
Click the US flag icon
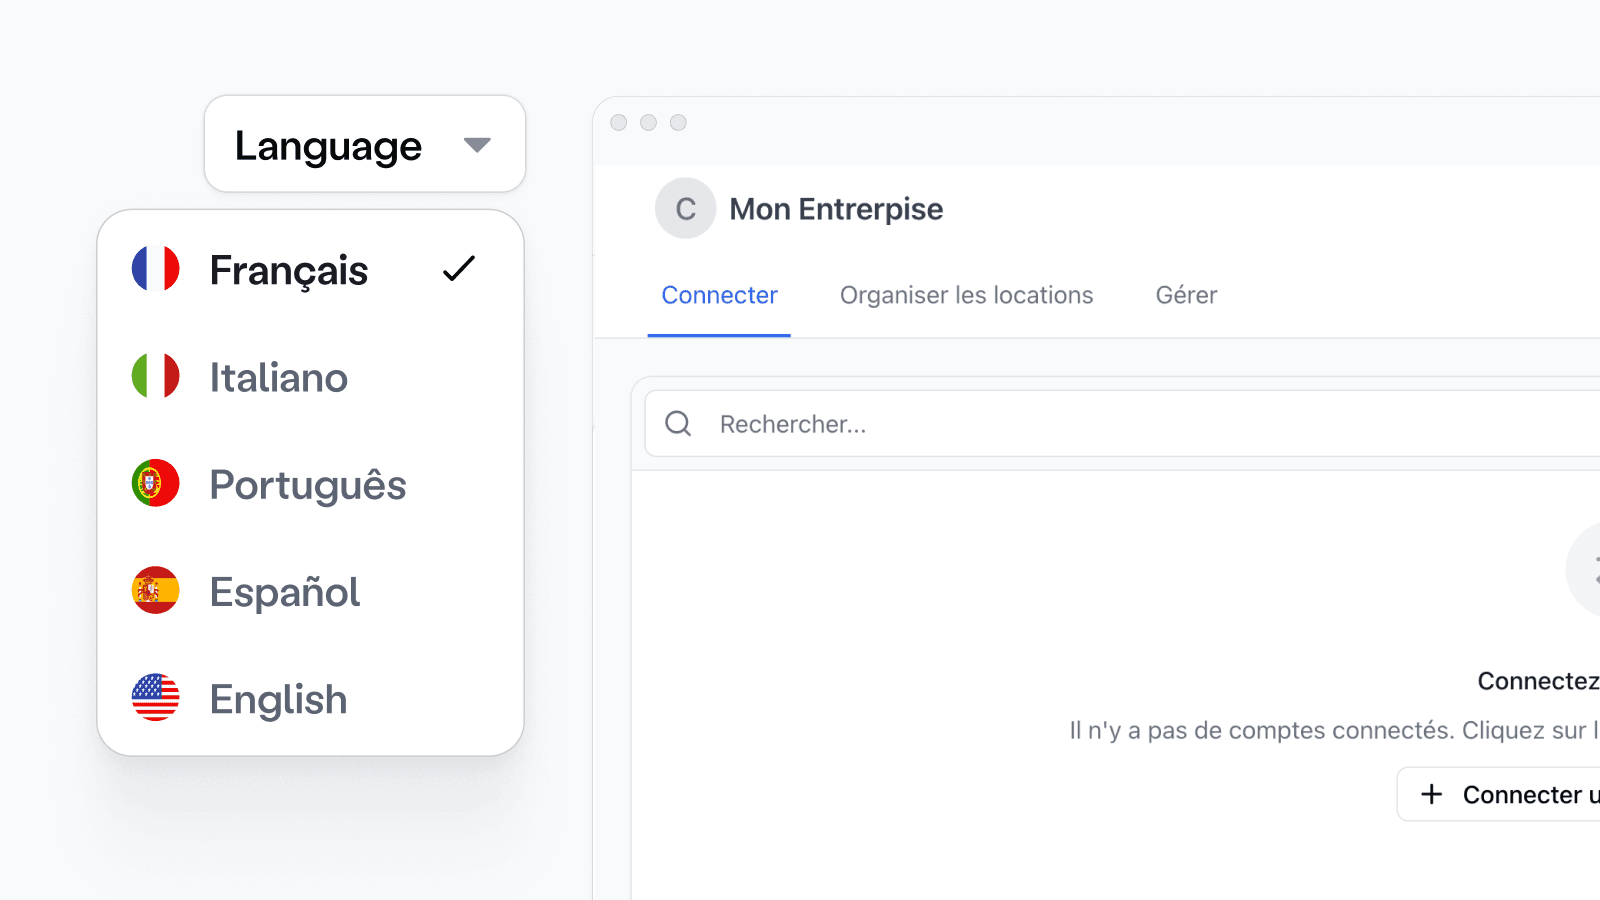pos(156,697)
